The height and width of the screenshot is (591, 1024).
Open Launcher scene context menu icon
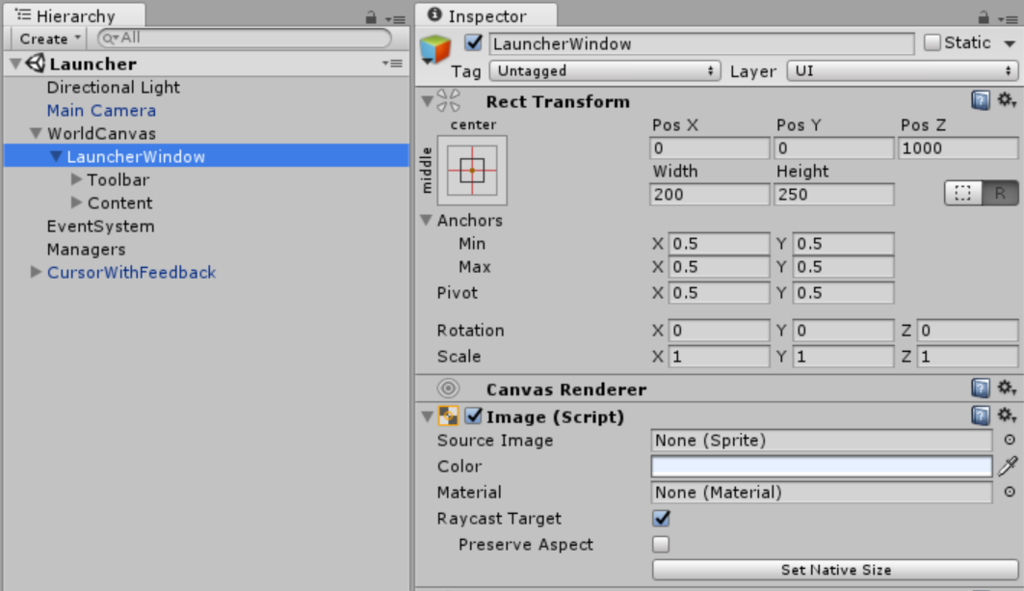392,63
